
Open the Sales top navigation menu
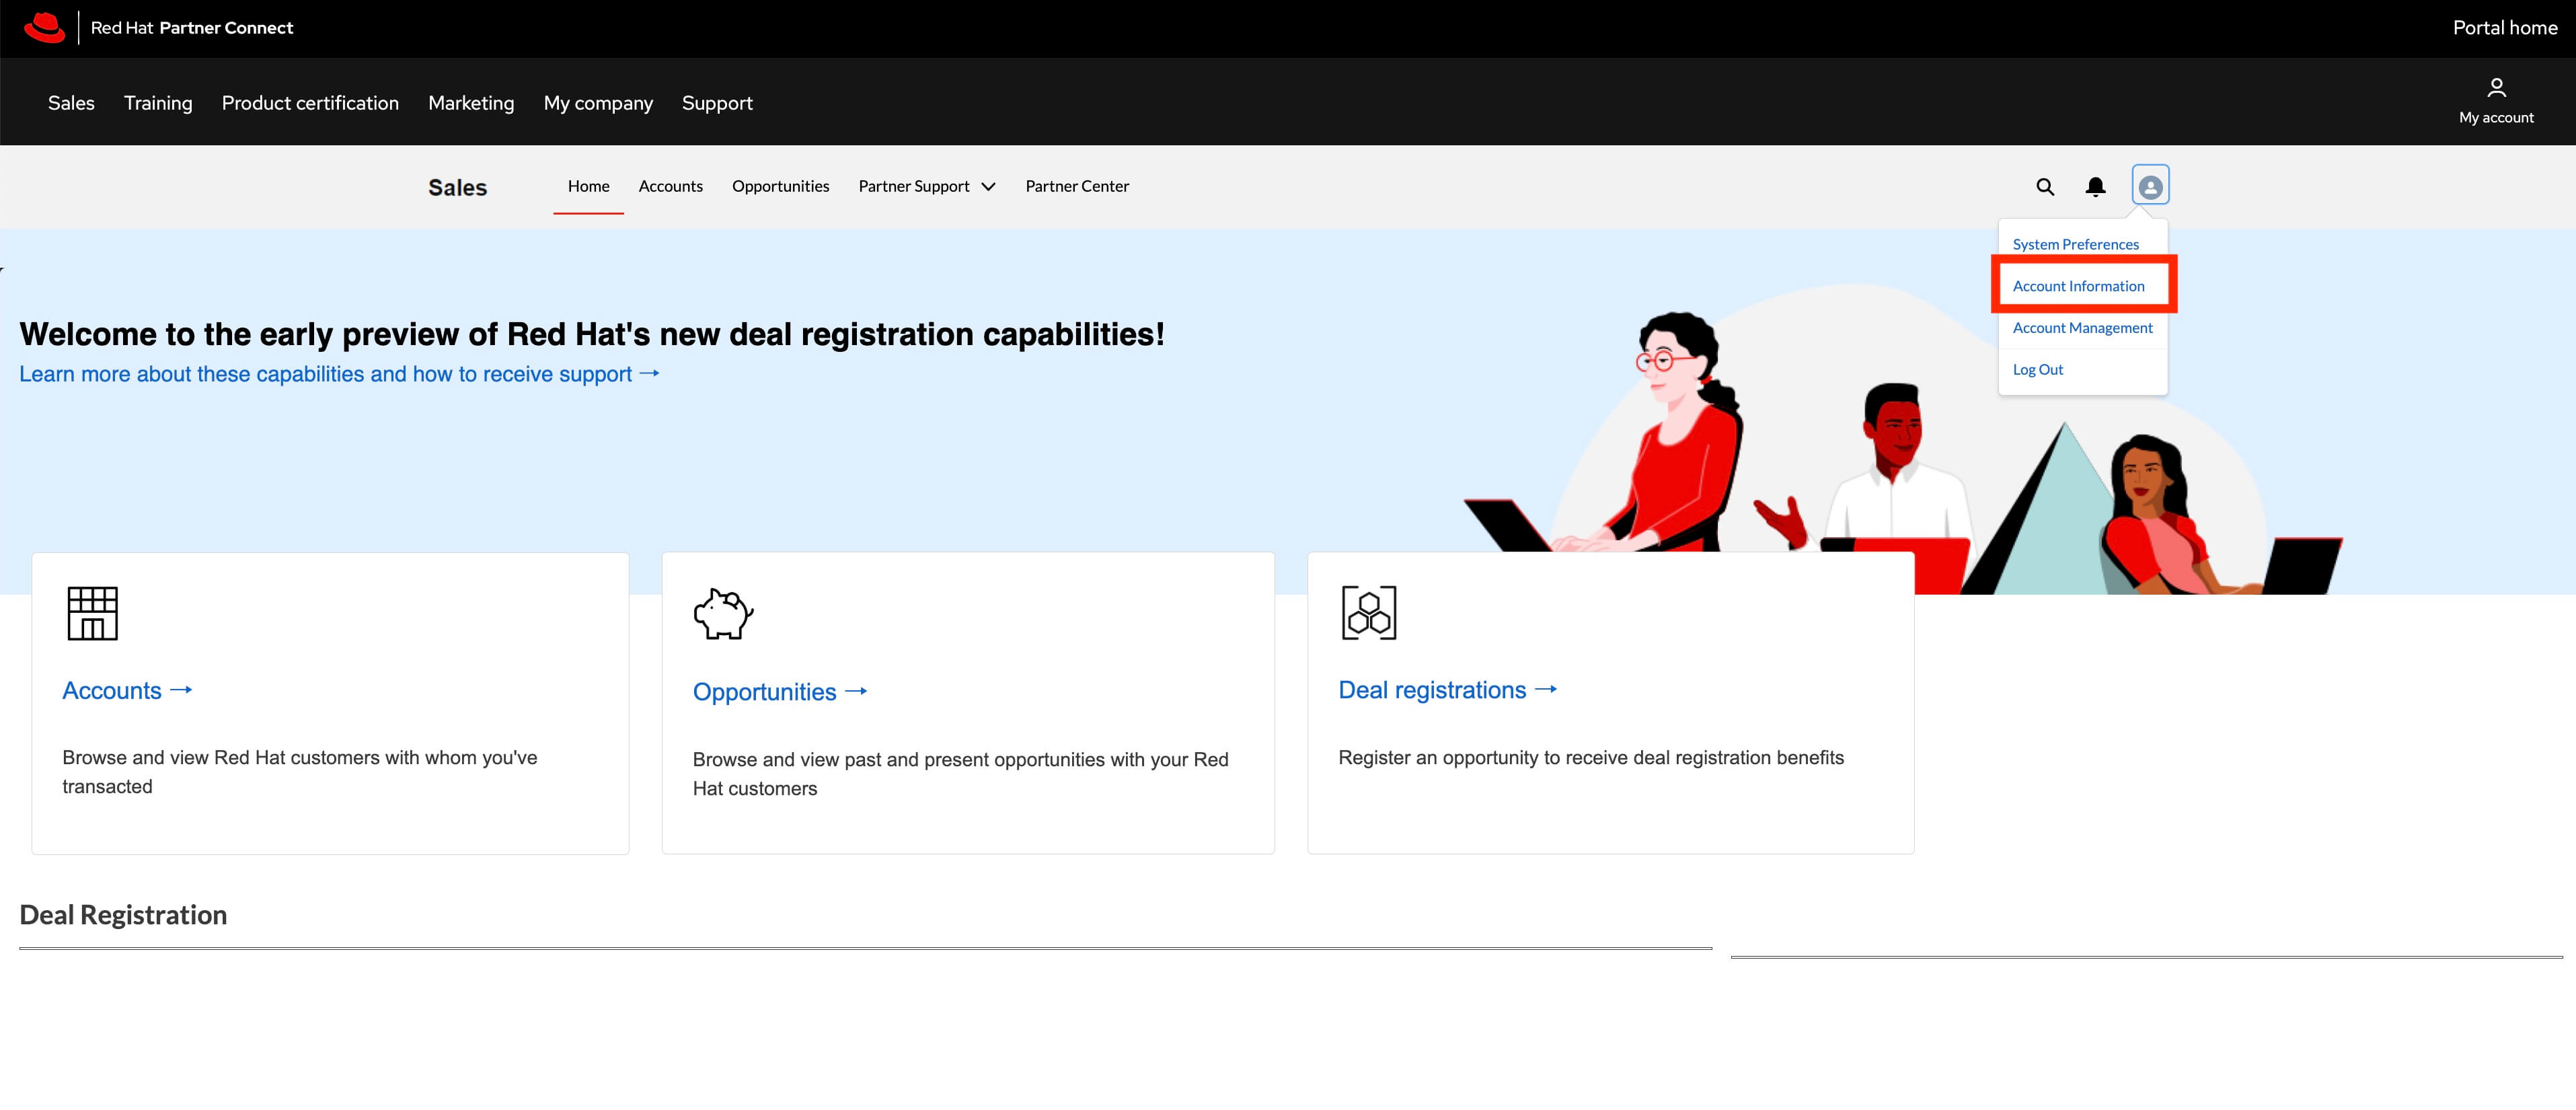(x=71, y=103)
